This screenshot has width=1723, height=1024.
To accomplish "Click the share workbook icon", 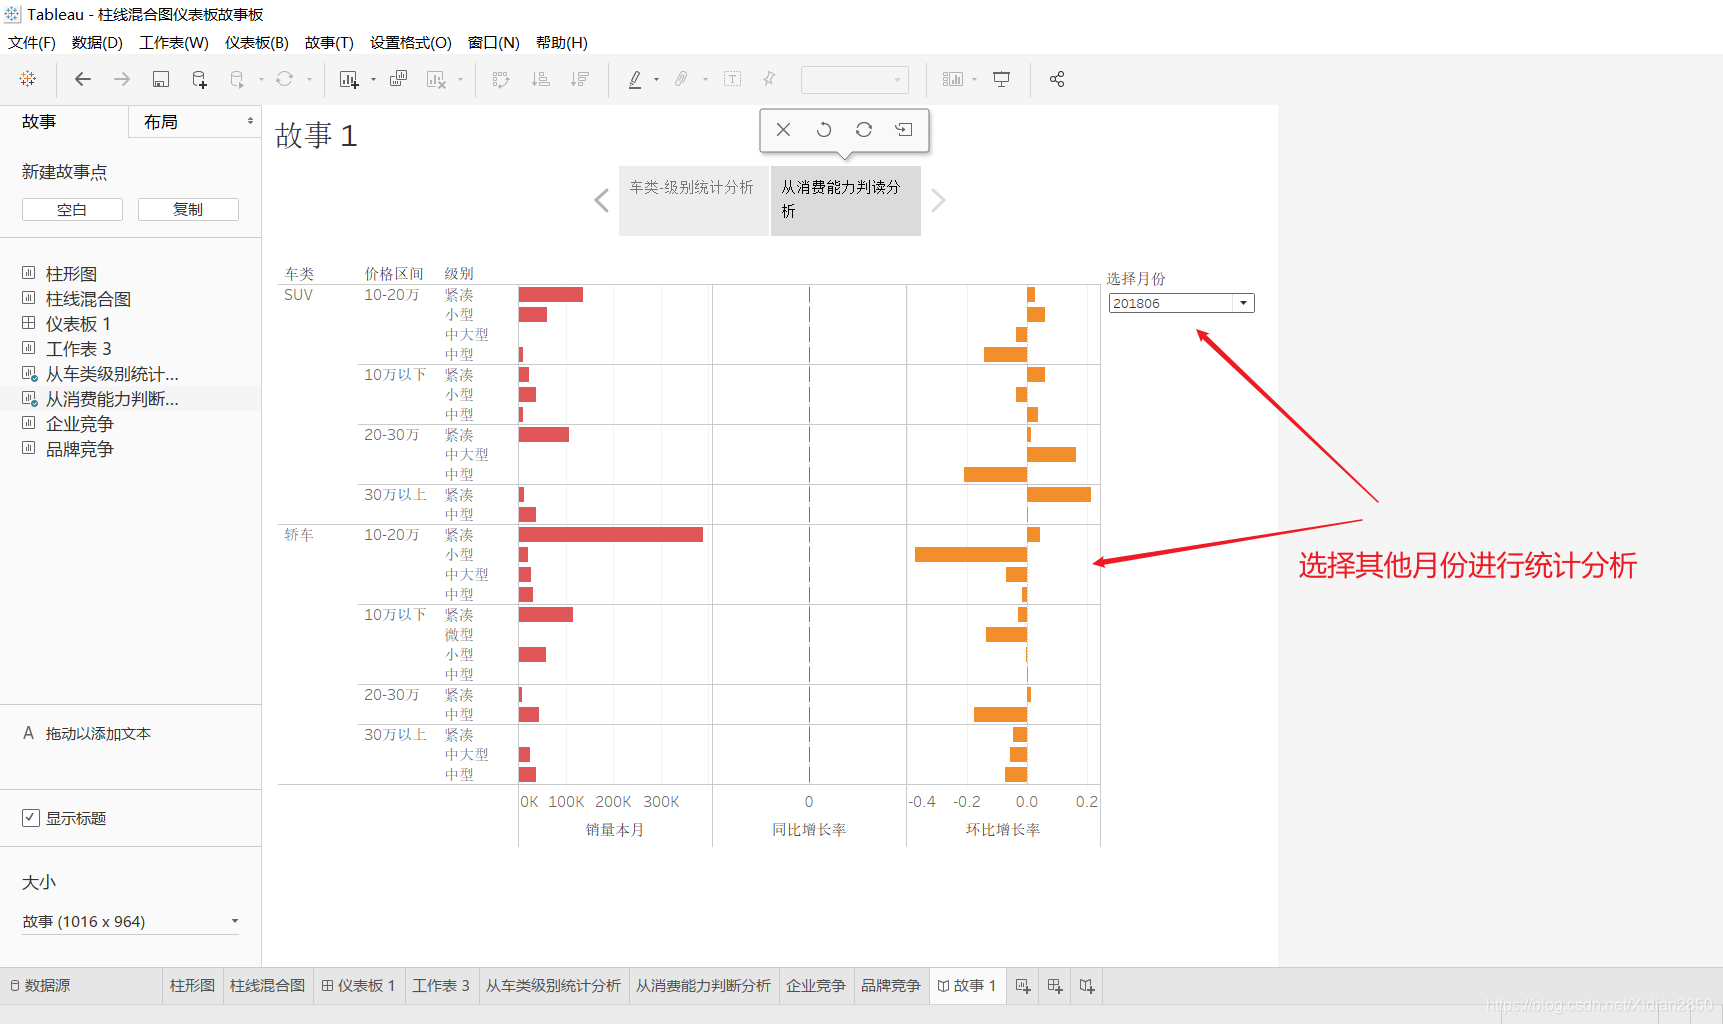I will click(1057, 79).
